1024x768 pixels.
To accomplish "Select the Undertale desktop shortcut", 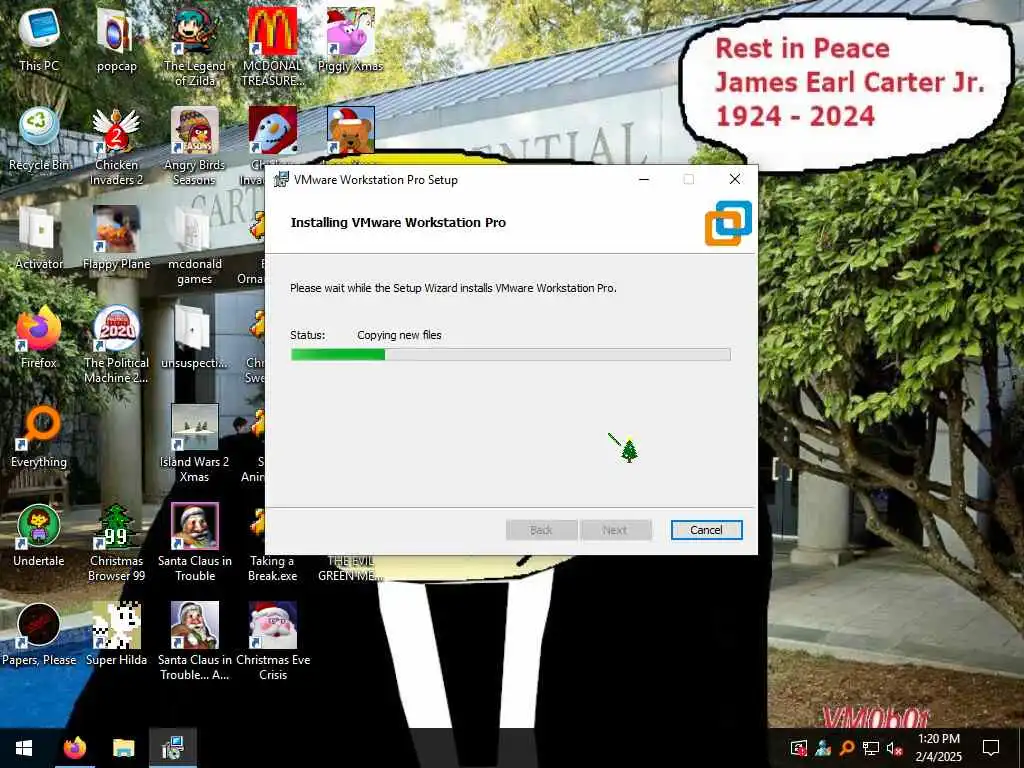I will 39,536.
